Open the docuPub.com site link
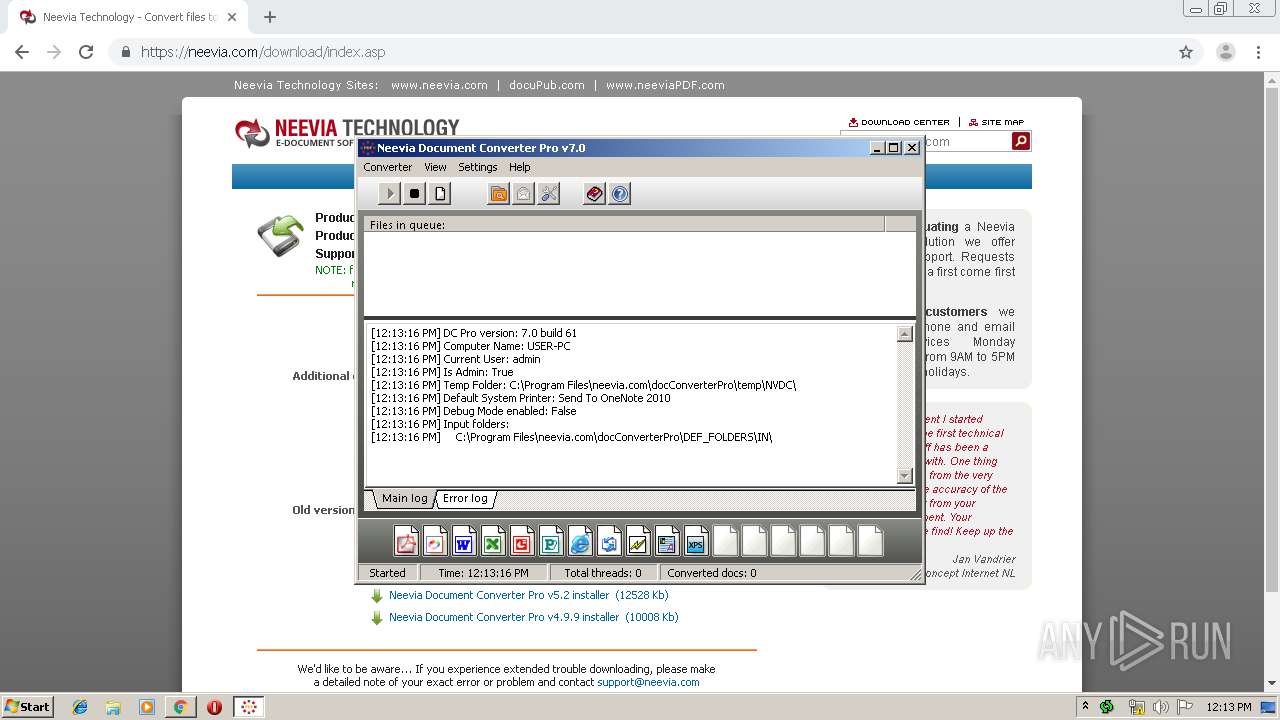The height and width of the screenshot is (720, 1280). tap(547, 85)
